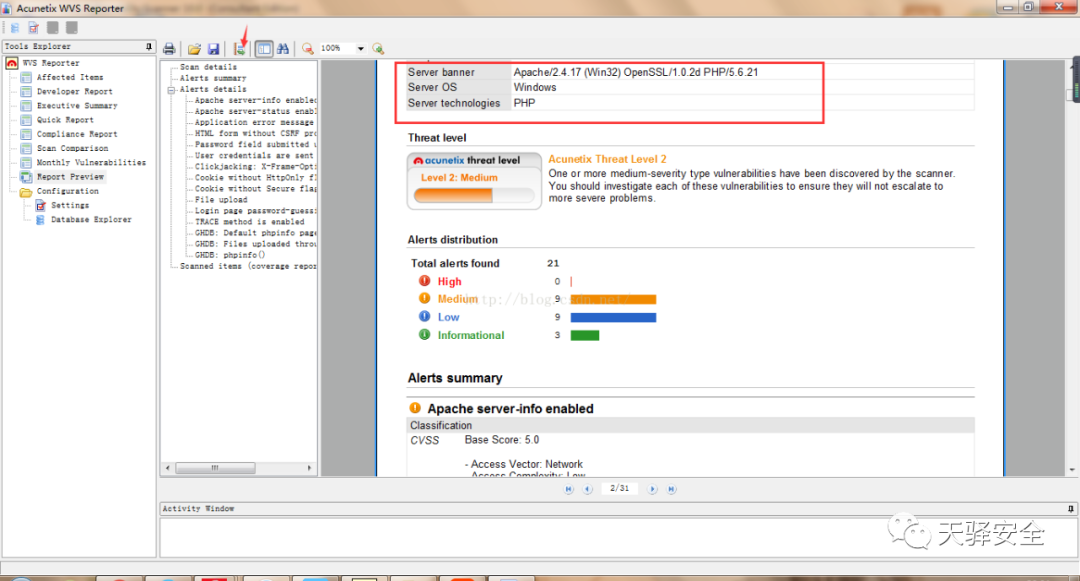This screenshot has height=581, width=1080.
Task: Open Database Explorer from the top toolbar
Action: (14, 28)
